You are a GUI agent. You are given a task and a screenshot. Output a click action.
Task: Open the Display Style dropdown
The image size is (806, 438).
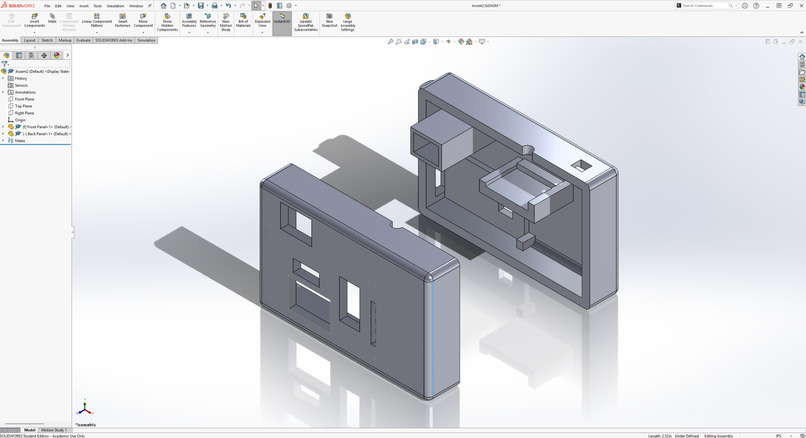442,42
